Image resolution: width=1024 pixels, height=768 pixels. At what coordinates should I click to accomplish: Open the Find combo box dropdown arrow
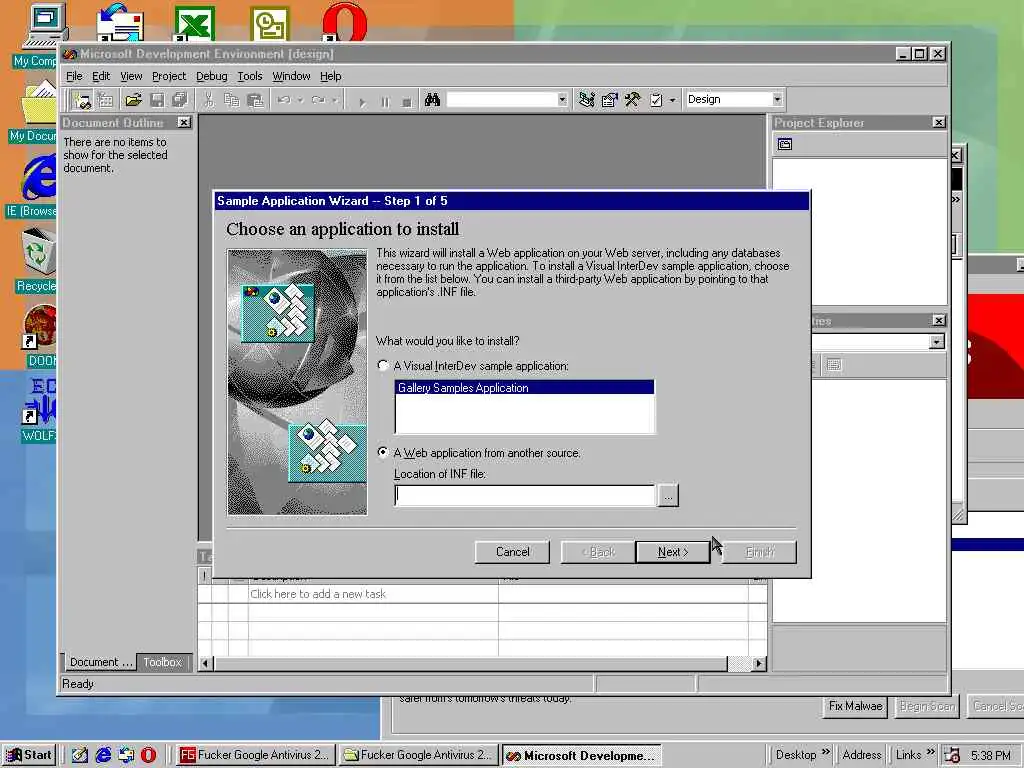562,100
